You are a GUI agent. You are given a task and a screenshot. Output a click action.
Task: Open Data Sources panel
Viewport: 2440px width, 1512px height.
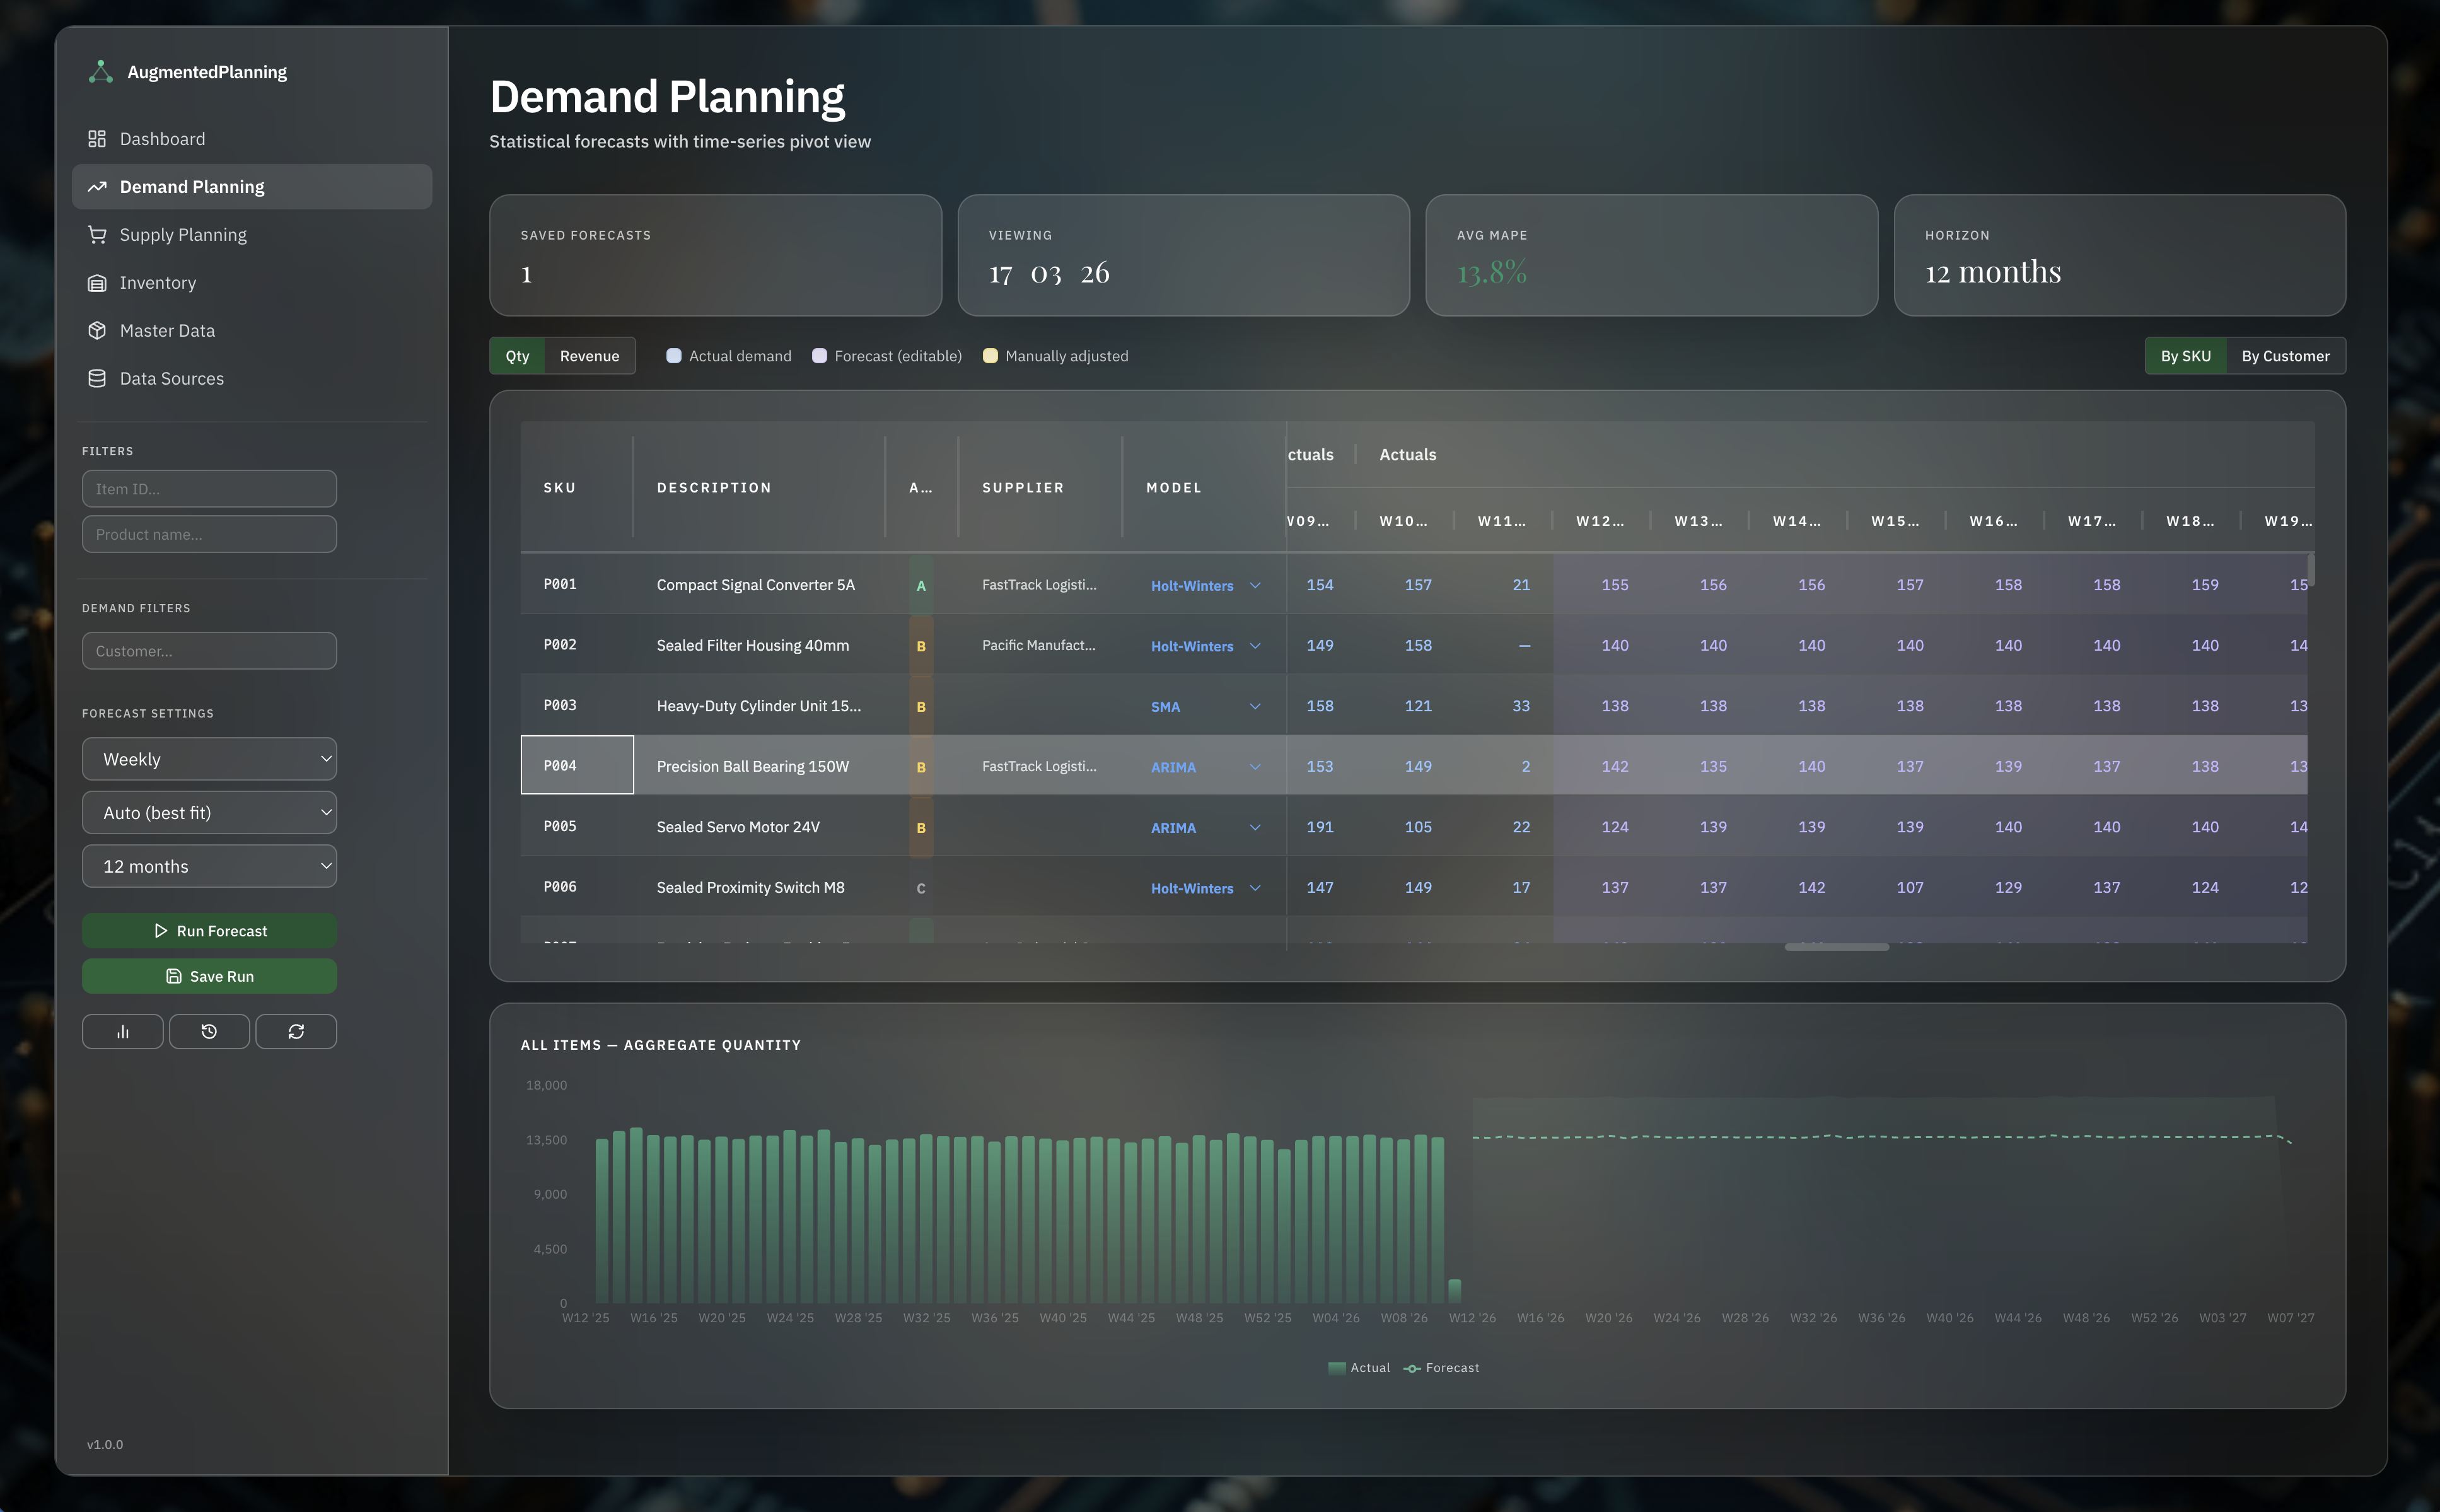171,378
